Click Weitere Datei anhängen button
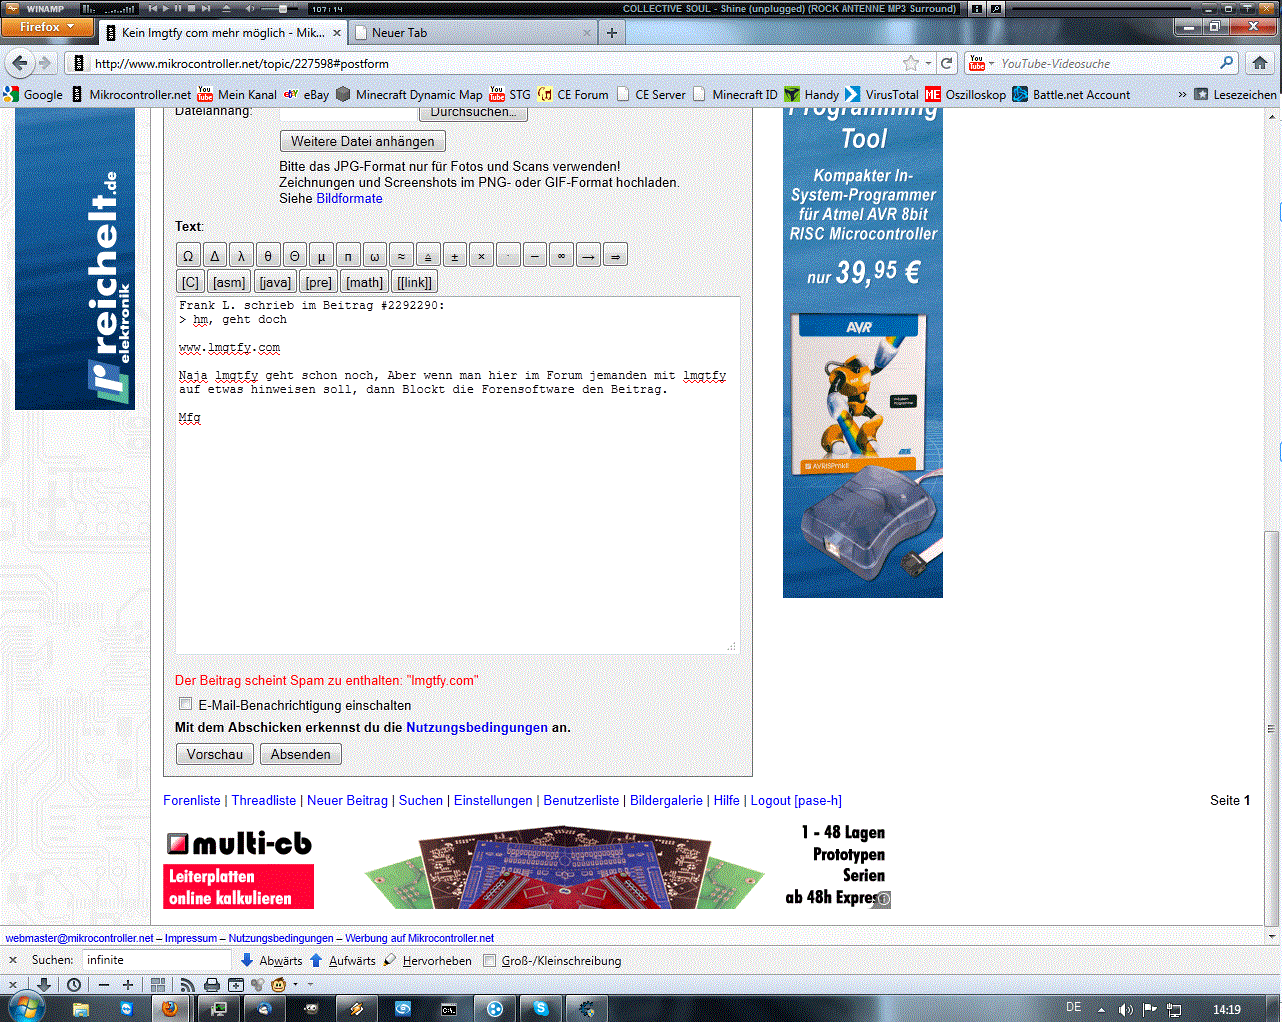 363,141
